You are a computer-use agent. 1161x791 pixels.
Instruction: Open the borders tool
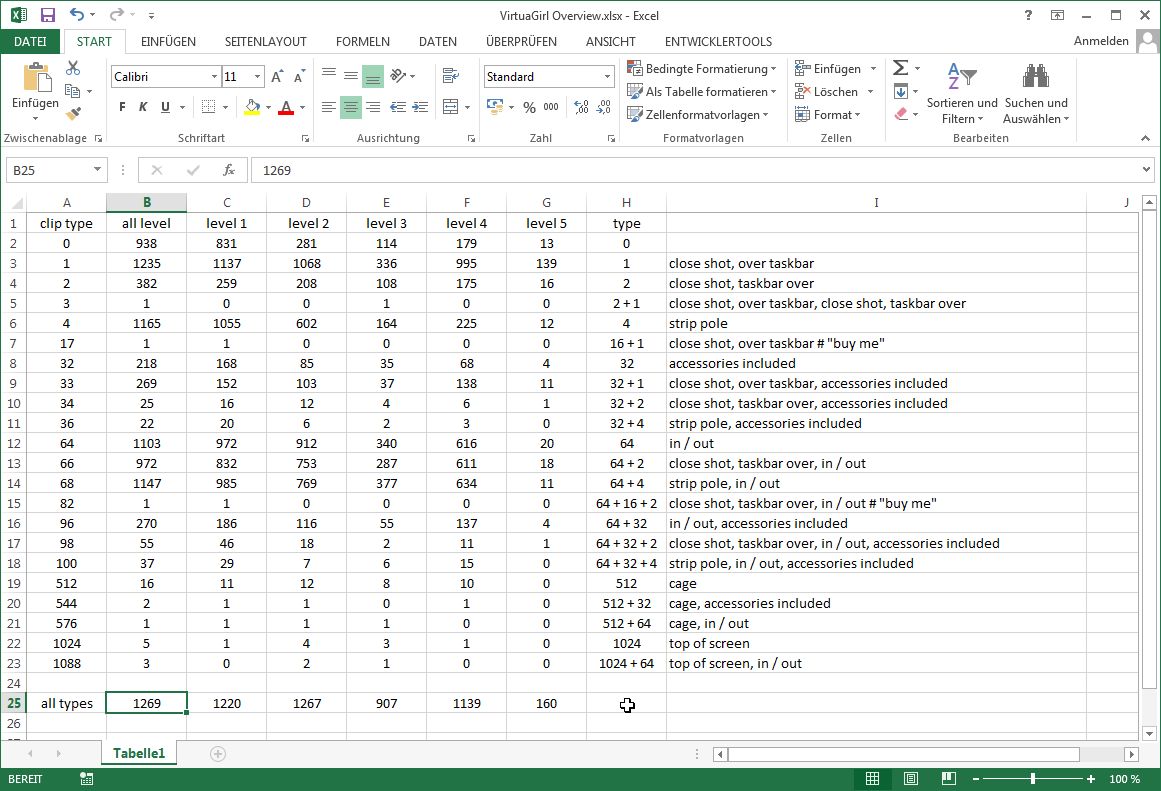coord(209,107)
